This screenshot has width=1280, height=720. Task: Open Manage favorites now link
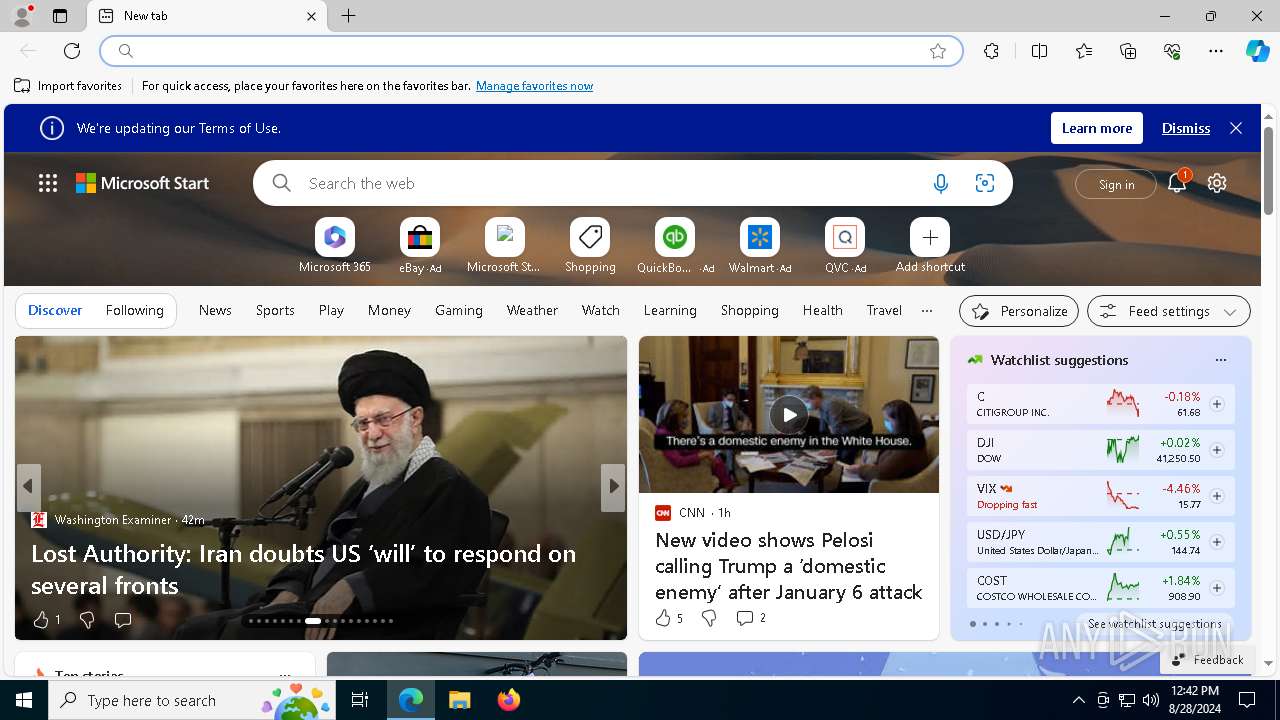click(534, 86)
